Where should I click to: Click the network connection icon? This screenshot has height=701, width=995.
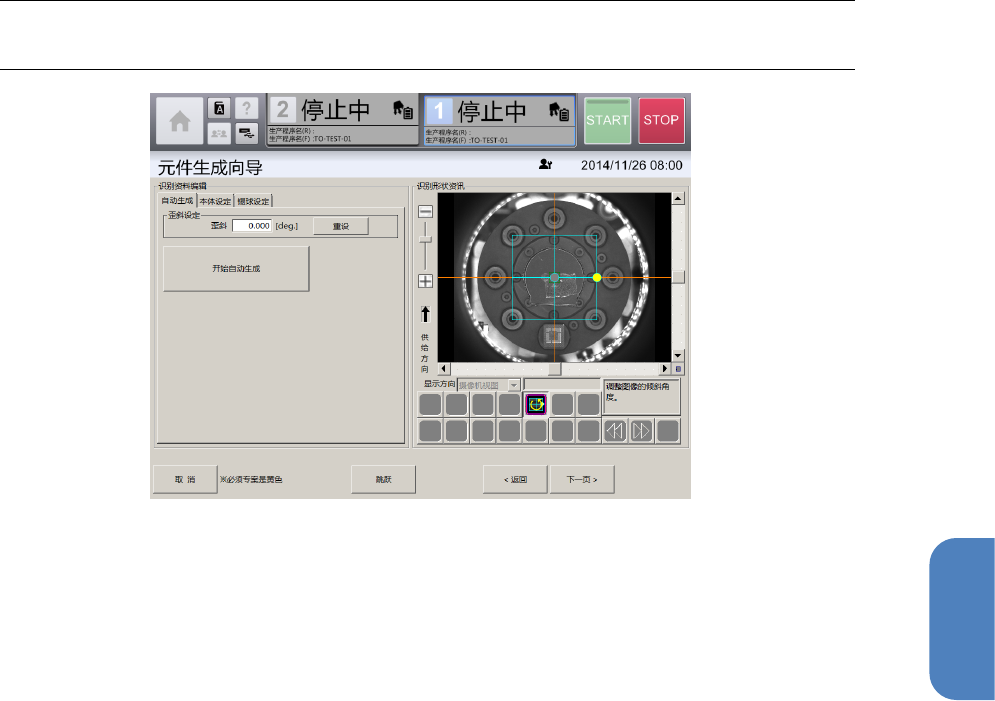(247, 132)
